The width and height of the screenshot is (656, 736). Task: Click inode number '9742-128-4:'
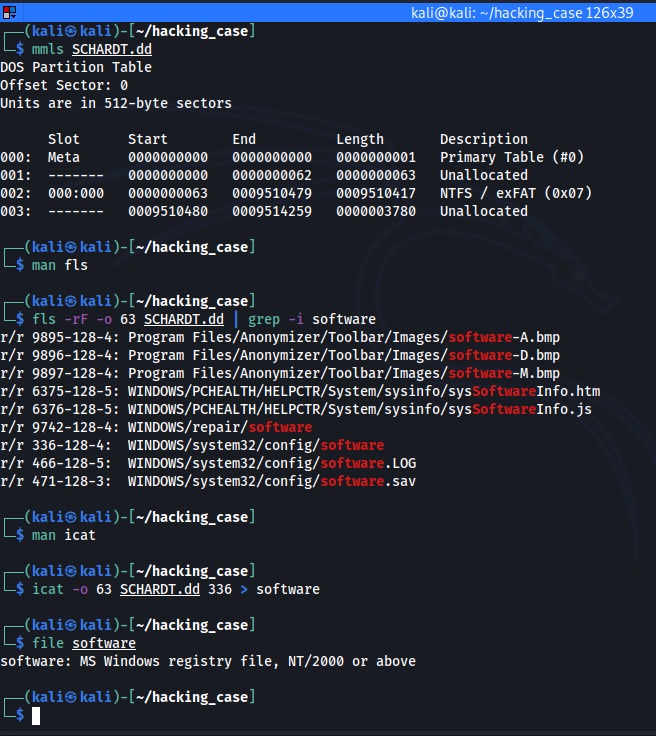pyautogui.click(x=76, y=428)
